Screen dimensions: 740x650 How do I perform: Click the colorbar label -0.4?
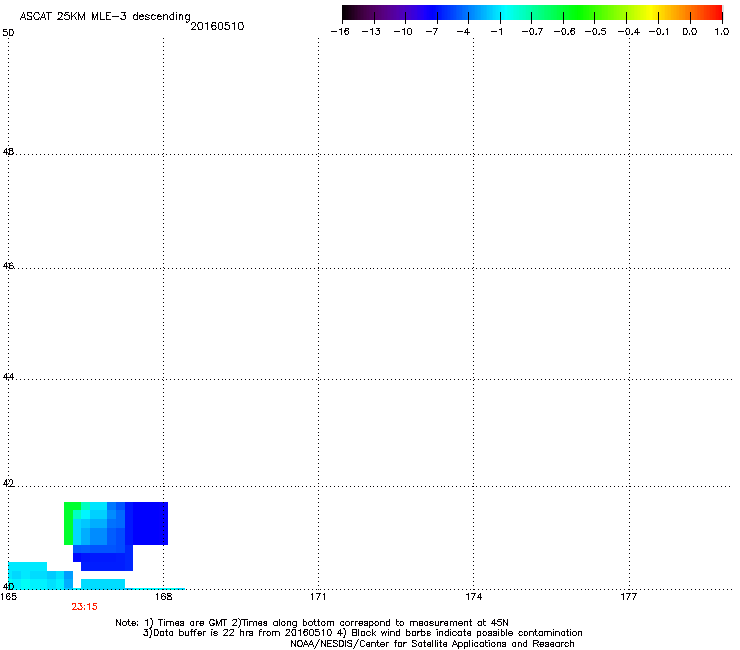(629, 32)
